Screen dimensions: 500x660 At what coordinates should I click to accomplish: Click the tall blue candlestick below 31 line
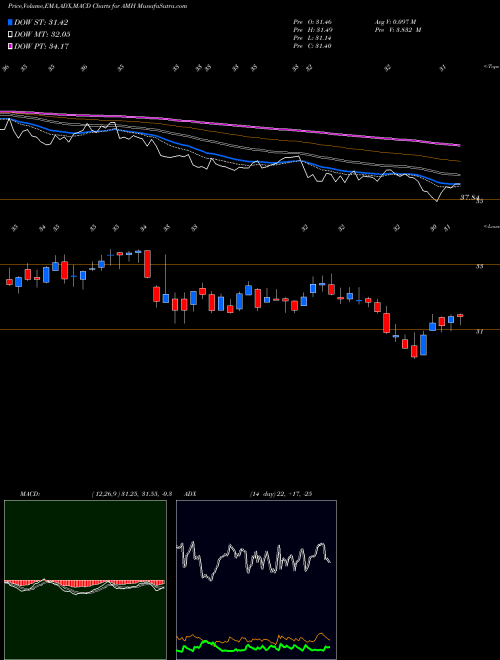tap(423, 345)
